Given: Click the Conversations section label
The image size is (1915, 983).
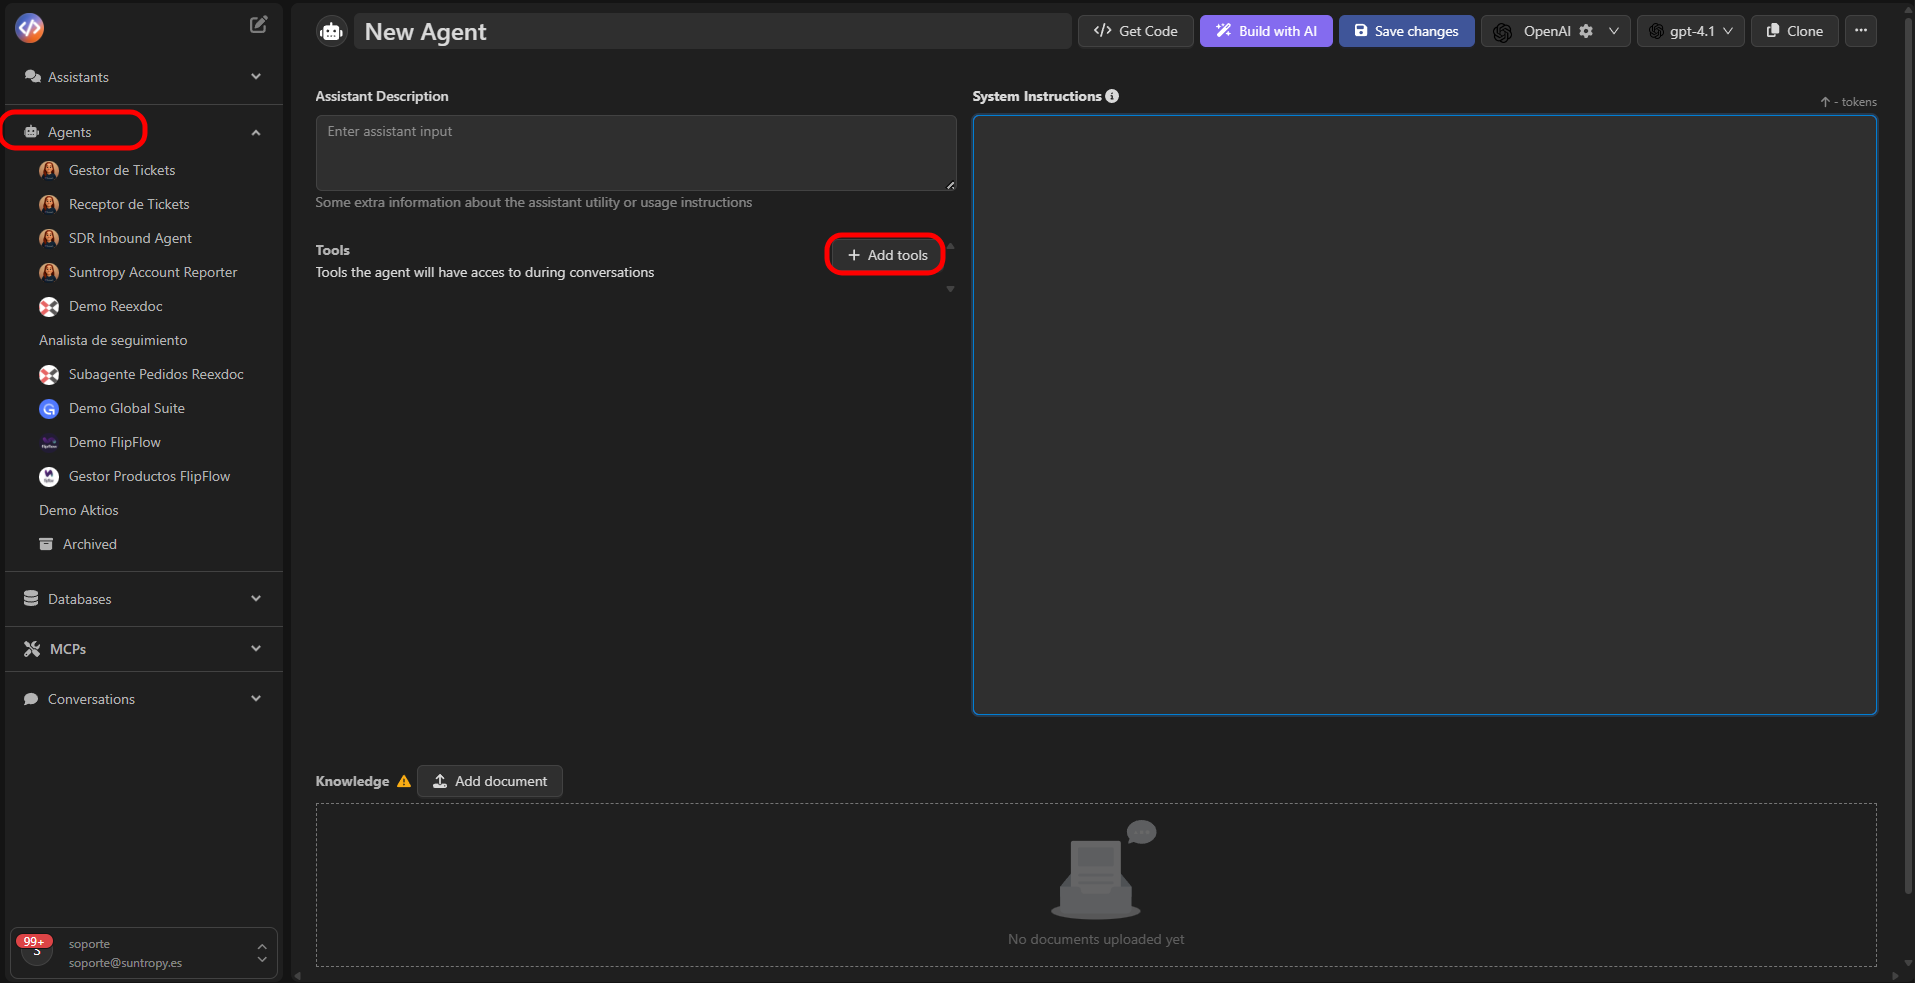Looking at the screenshot, I should click(91, 699).
